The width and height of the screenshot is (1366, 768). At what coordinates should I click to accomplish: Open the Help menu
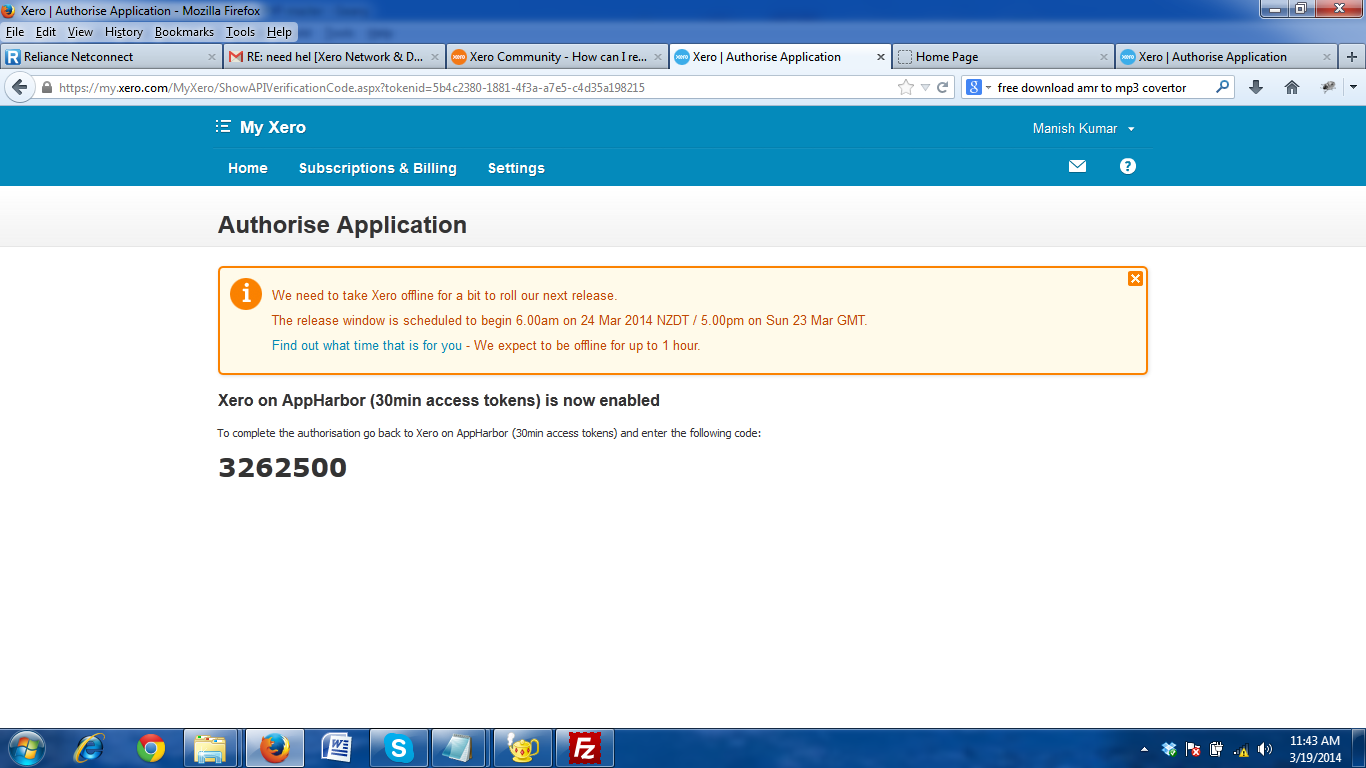(x=279, y=32)
